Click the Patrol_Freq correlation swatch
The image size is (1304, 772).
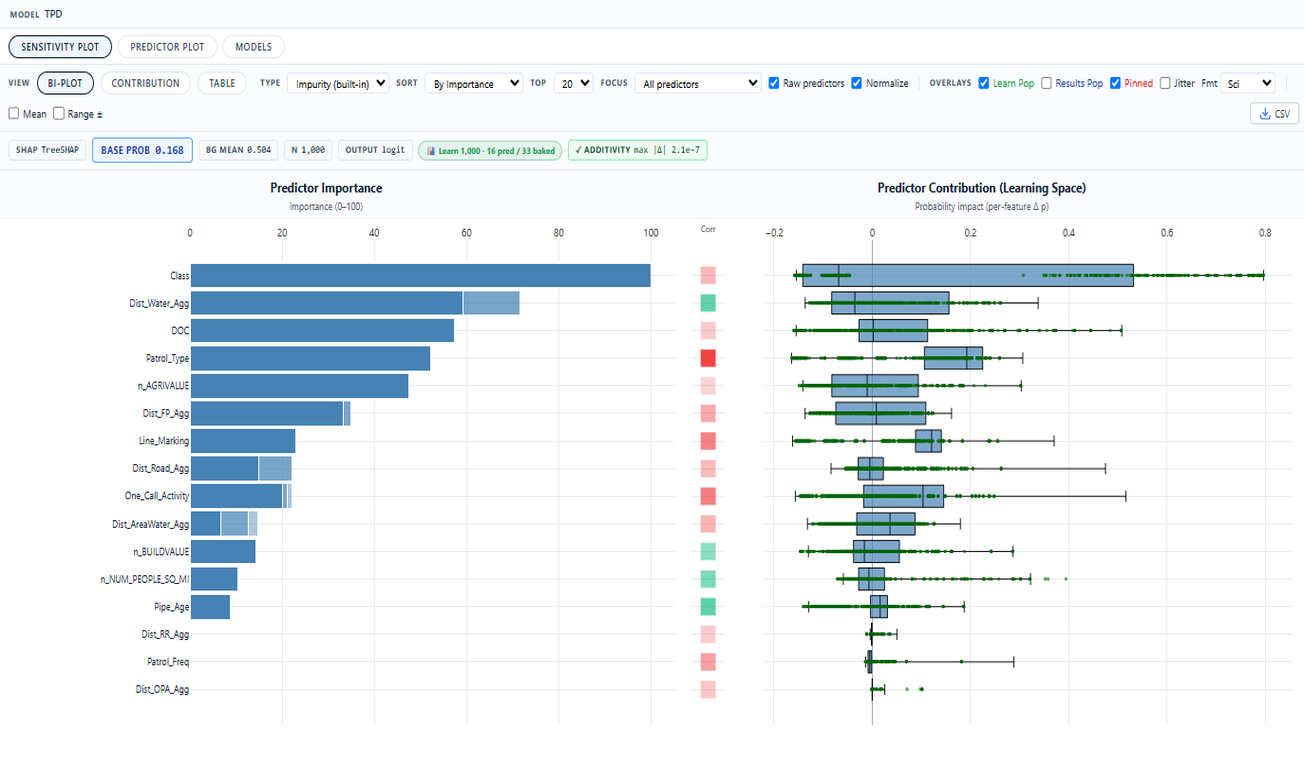tap(708, 662)
